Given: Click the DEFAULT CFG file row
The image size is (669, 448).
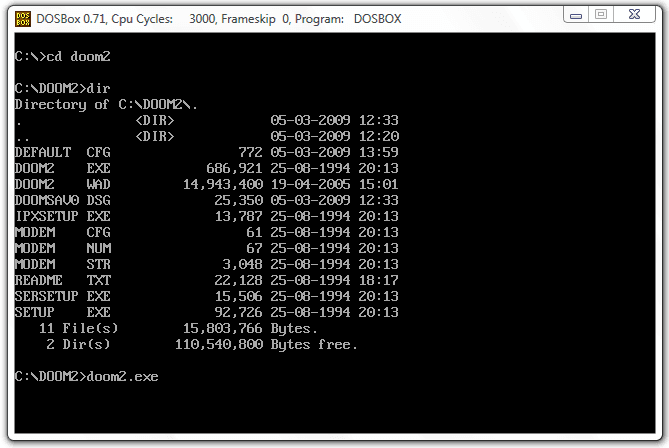Looking at the screenshot, I should click(207, 152).
